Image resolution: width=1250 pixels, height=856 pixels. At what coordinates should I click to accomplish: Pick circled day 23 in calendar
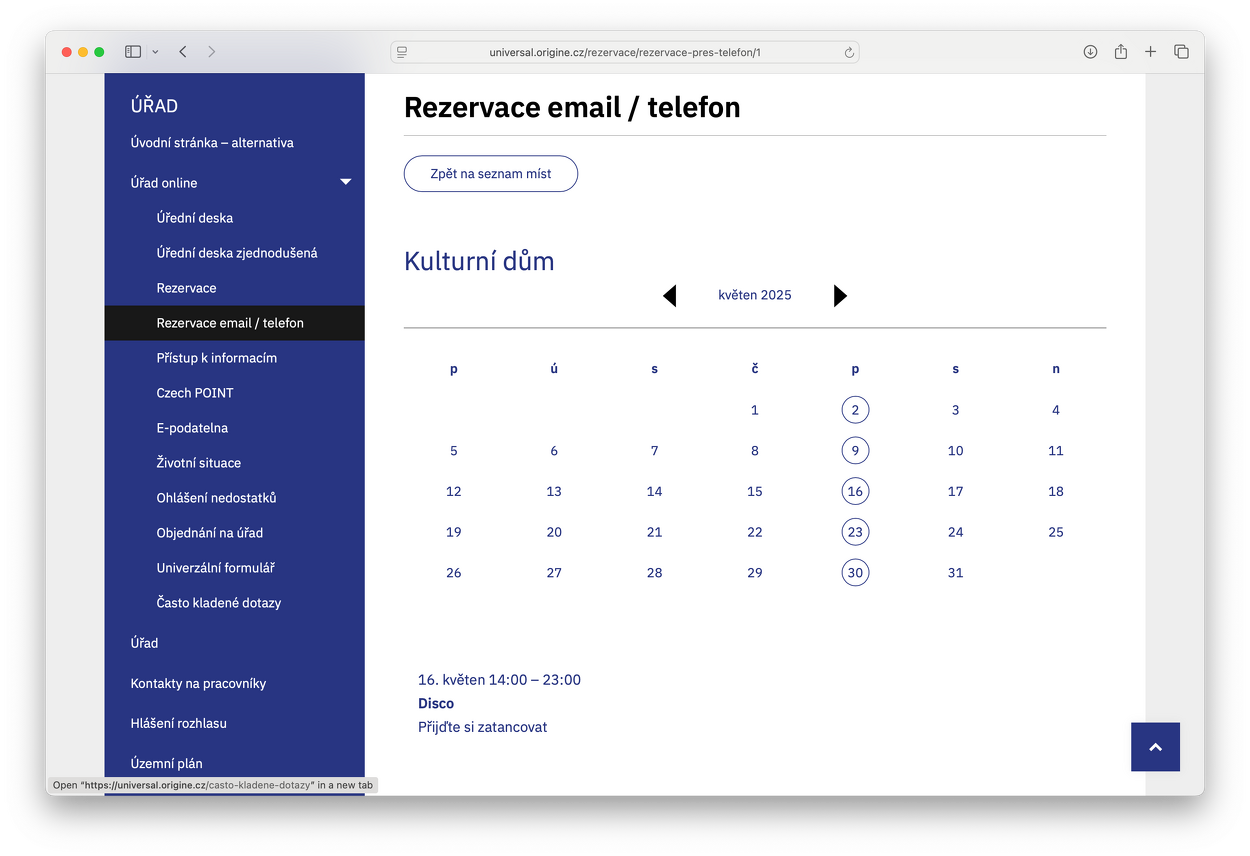855,532
